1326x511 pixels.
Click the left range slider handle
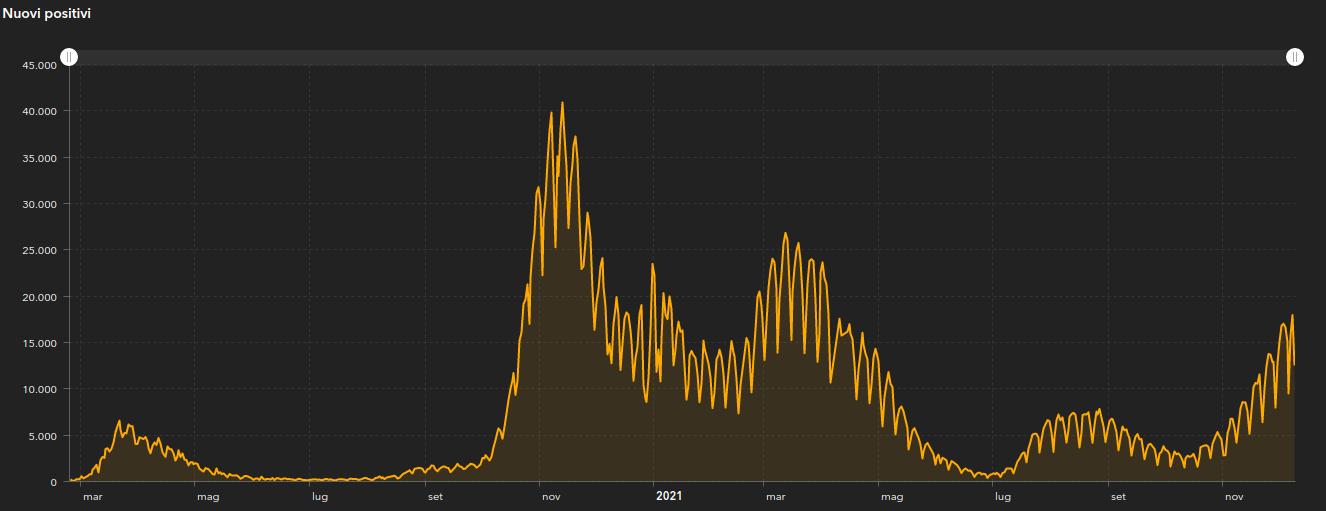68,57
